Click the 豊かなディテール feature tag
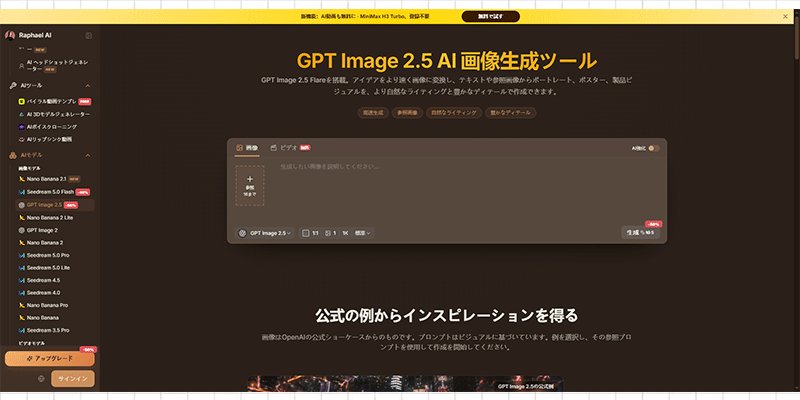 [510, 113]
